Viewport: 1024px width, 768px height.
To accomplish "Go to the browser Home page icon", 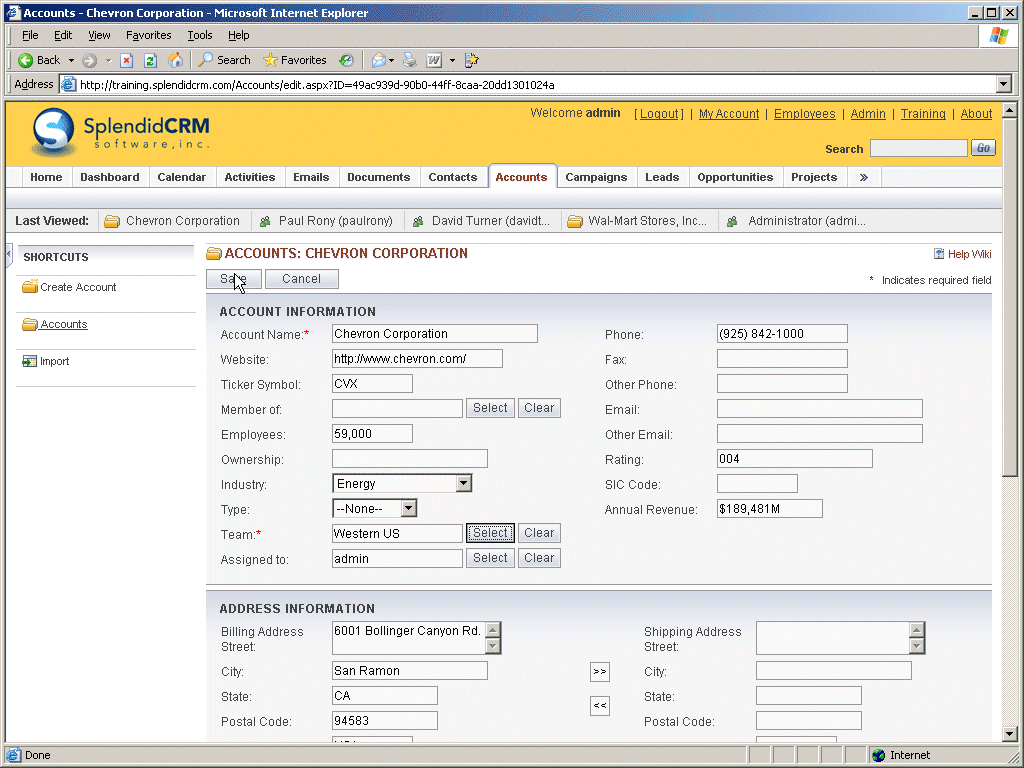I will (x=175, y=60).
